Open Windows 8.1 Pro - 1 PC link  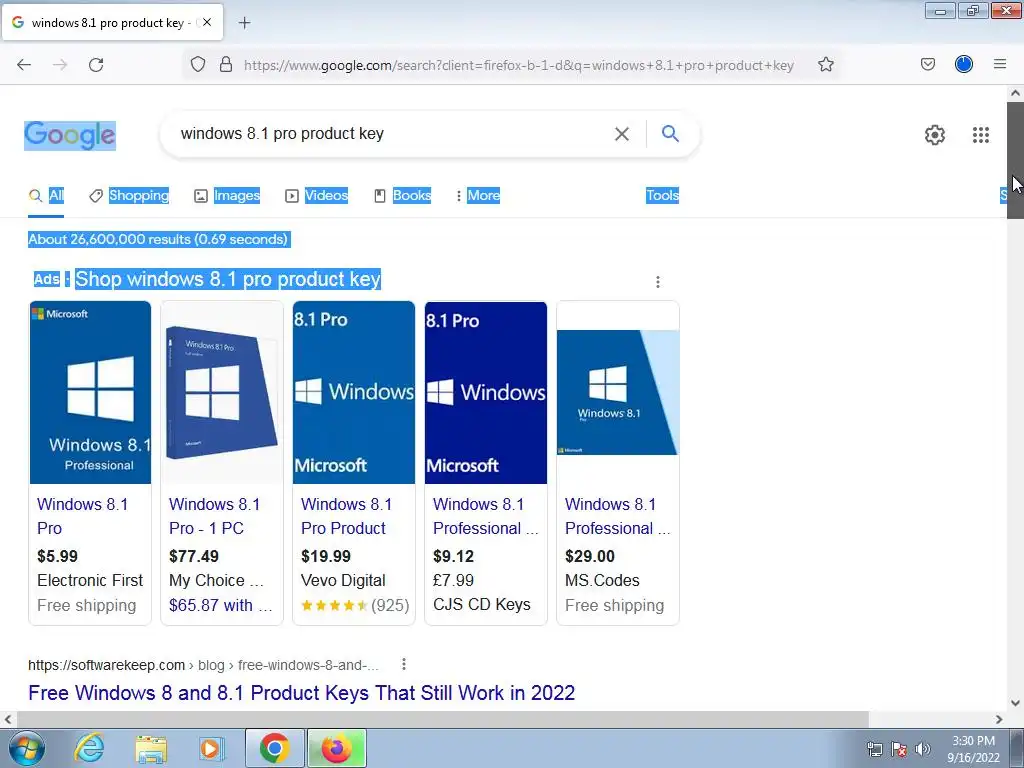click(x=214, y=516)
